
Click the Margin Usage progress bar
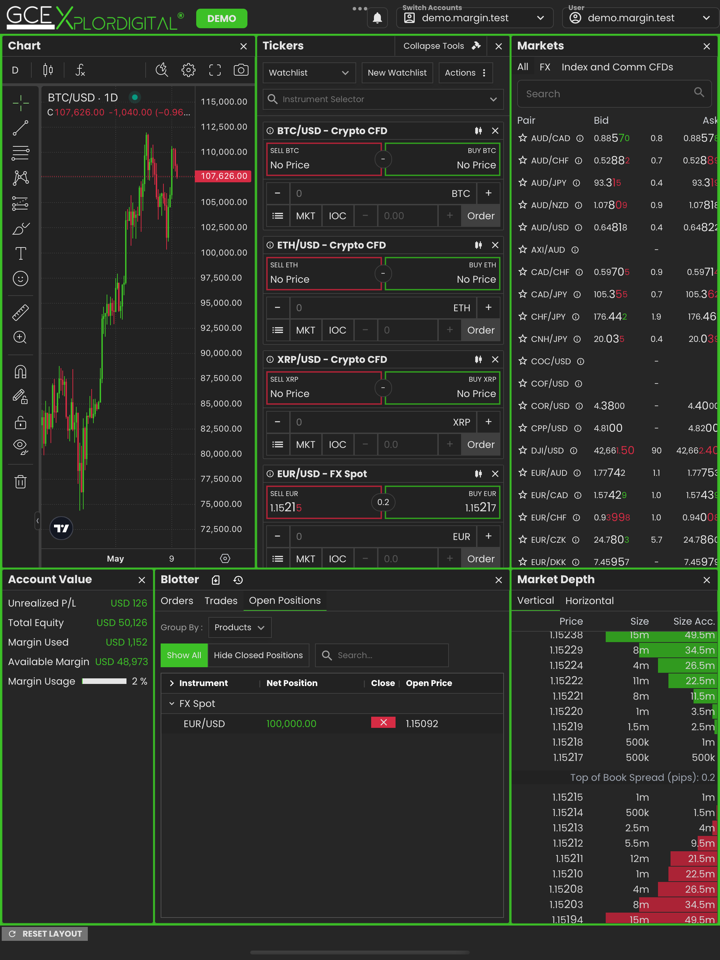click(x=104, y=681)
